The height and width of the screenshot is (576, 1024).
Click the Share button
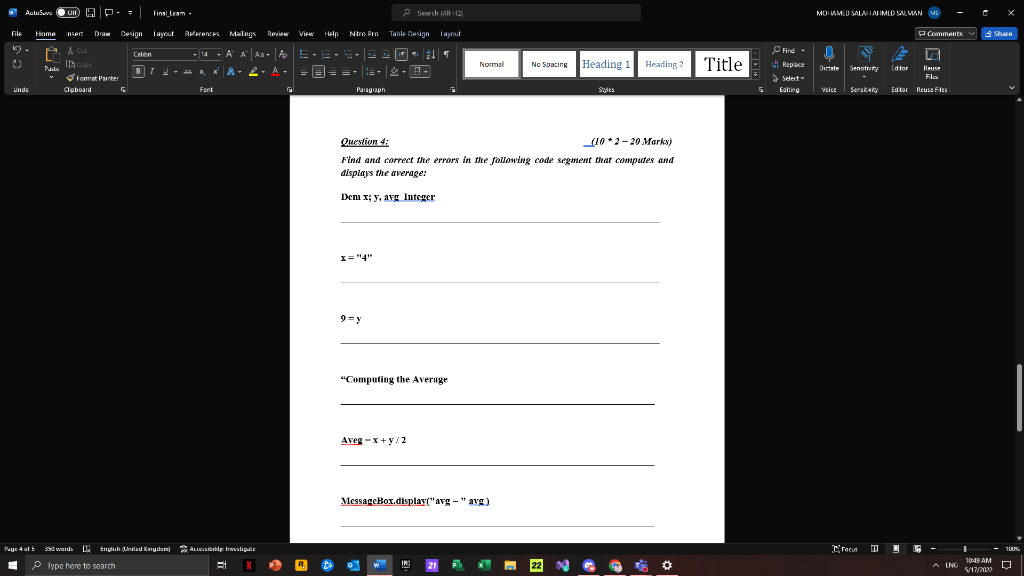(999, 33)
